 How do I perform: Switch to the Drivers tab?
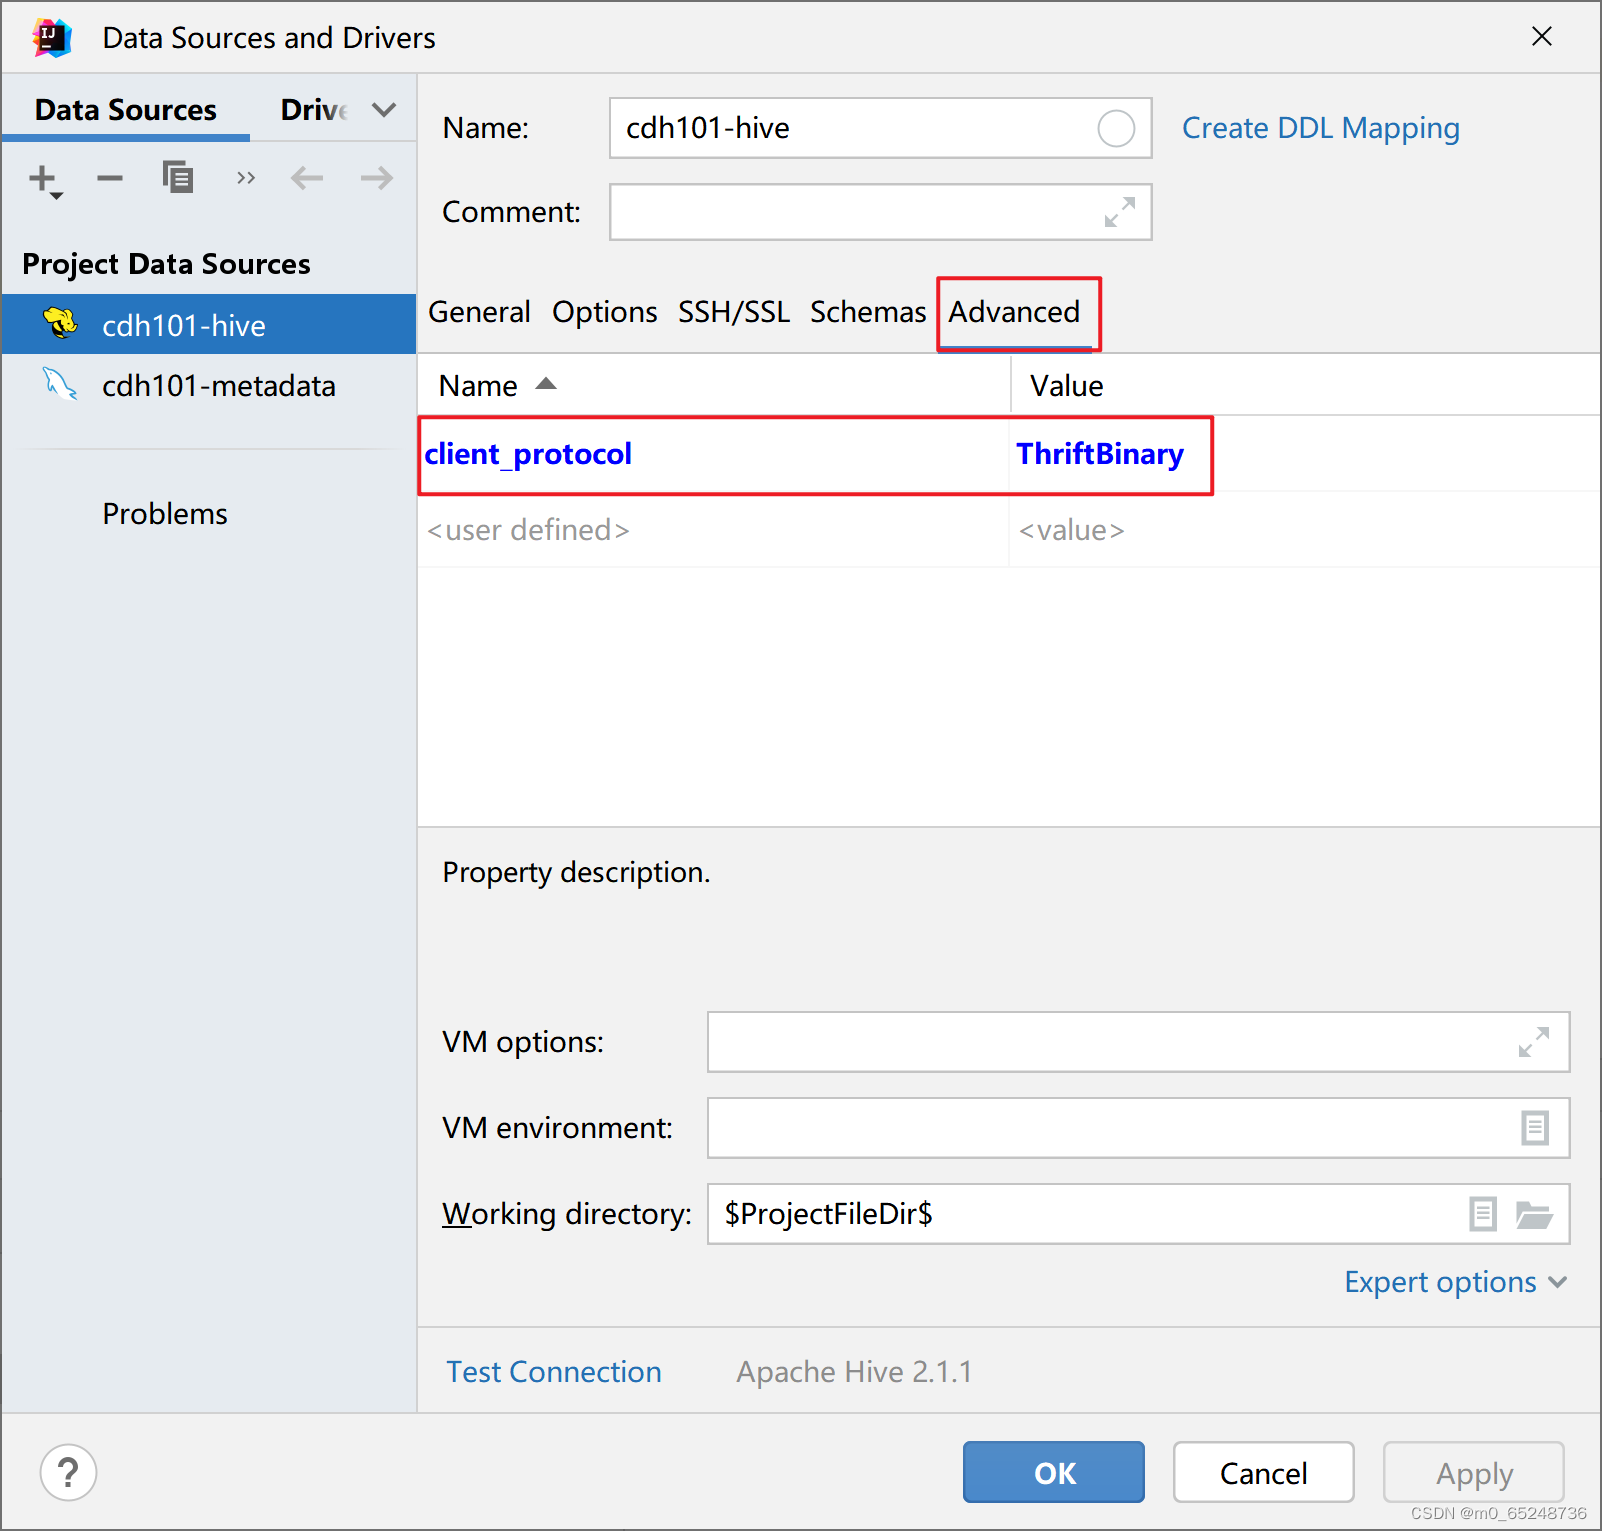pos(315,110)
